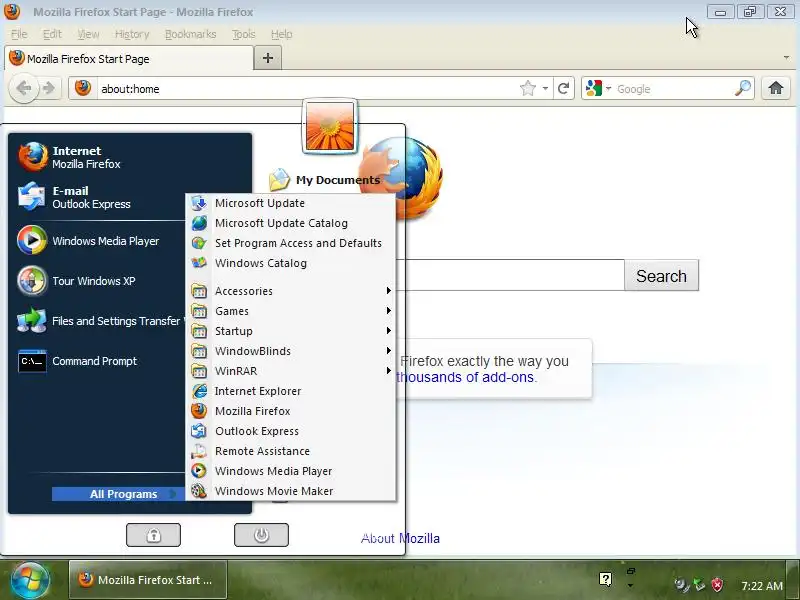The width and height of the screenshot is (800, 600).
Task: Open the History menu
Action: [x=132, y=34]
